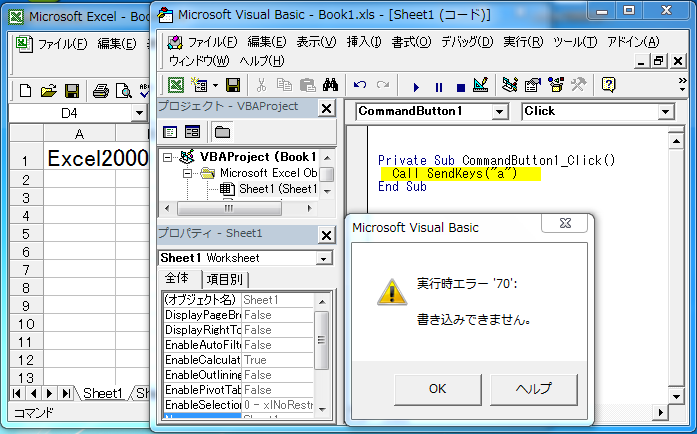Click View Microsoft Excel icon in VBA toolbar
Image resolution: width=697 pixels, height=434 pixels.
click(x=176, y=84)
